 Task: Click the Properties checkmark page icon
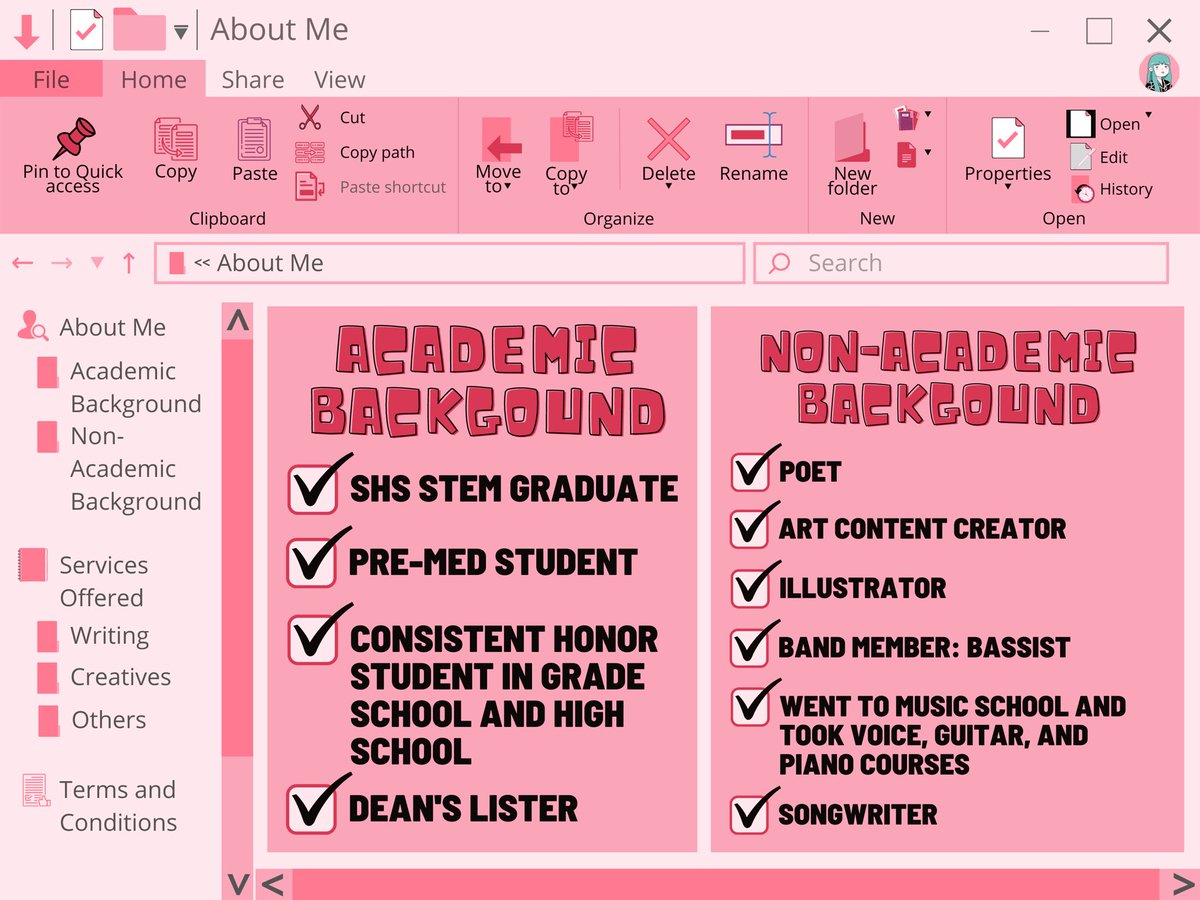(x=1007, y=139)
